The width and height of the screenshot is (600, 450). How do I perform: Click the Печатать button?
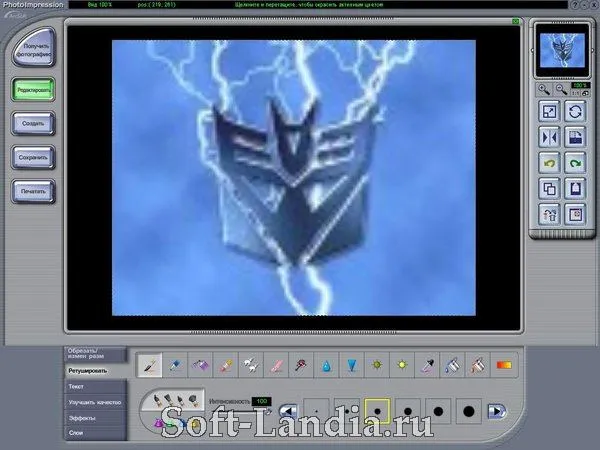click(x=33, y=191)
